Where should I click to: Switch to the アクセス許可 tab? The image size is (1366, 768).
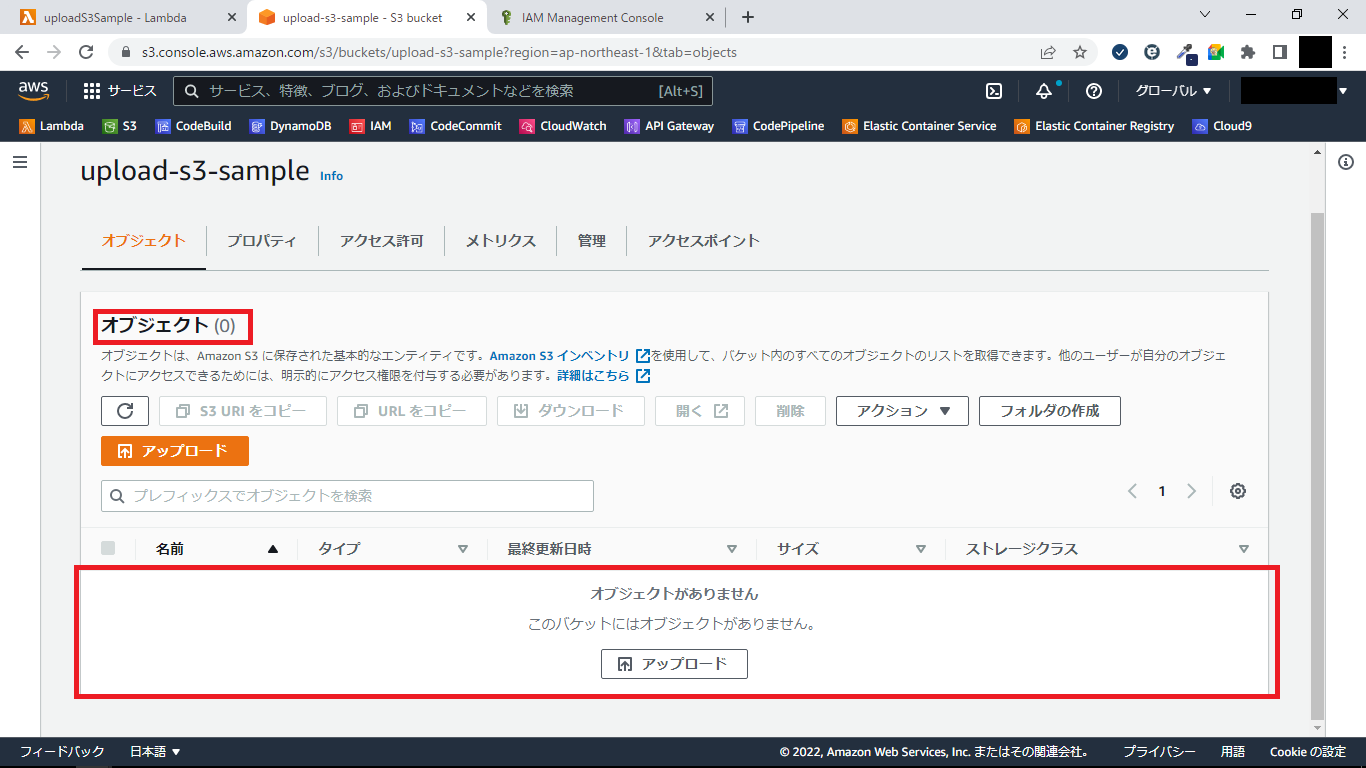381,241
